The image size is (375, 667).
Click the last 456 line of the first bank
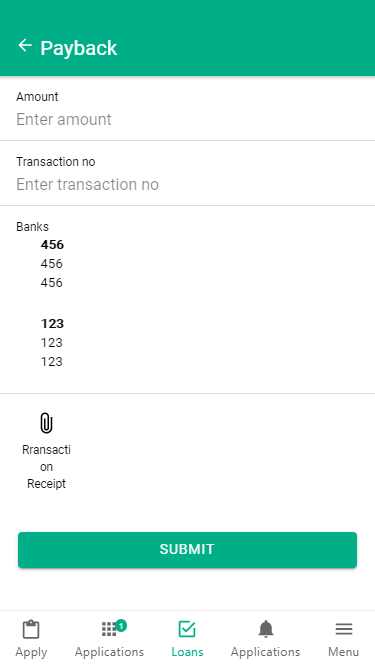click(x=51, y=283)
